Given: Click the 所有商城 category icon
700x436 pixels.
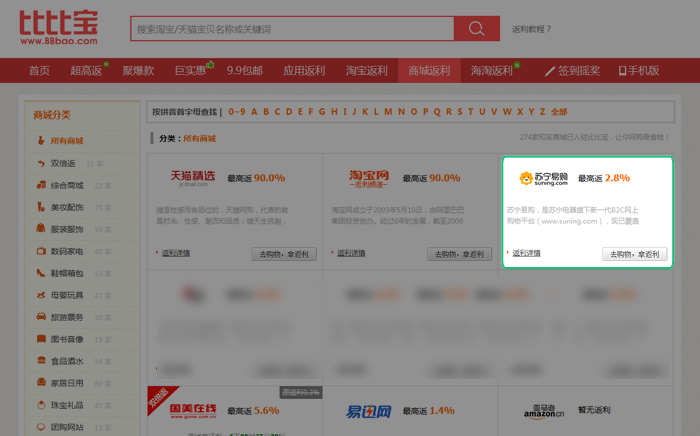Looking at the screenshot, I should point(41,140).
